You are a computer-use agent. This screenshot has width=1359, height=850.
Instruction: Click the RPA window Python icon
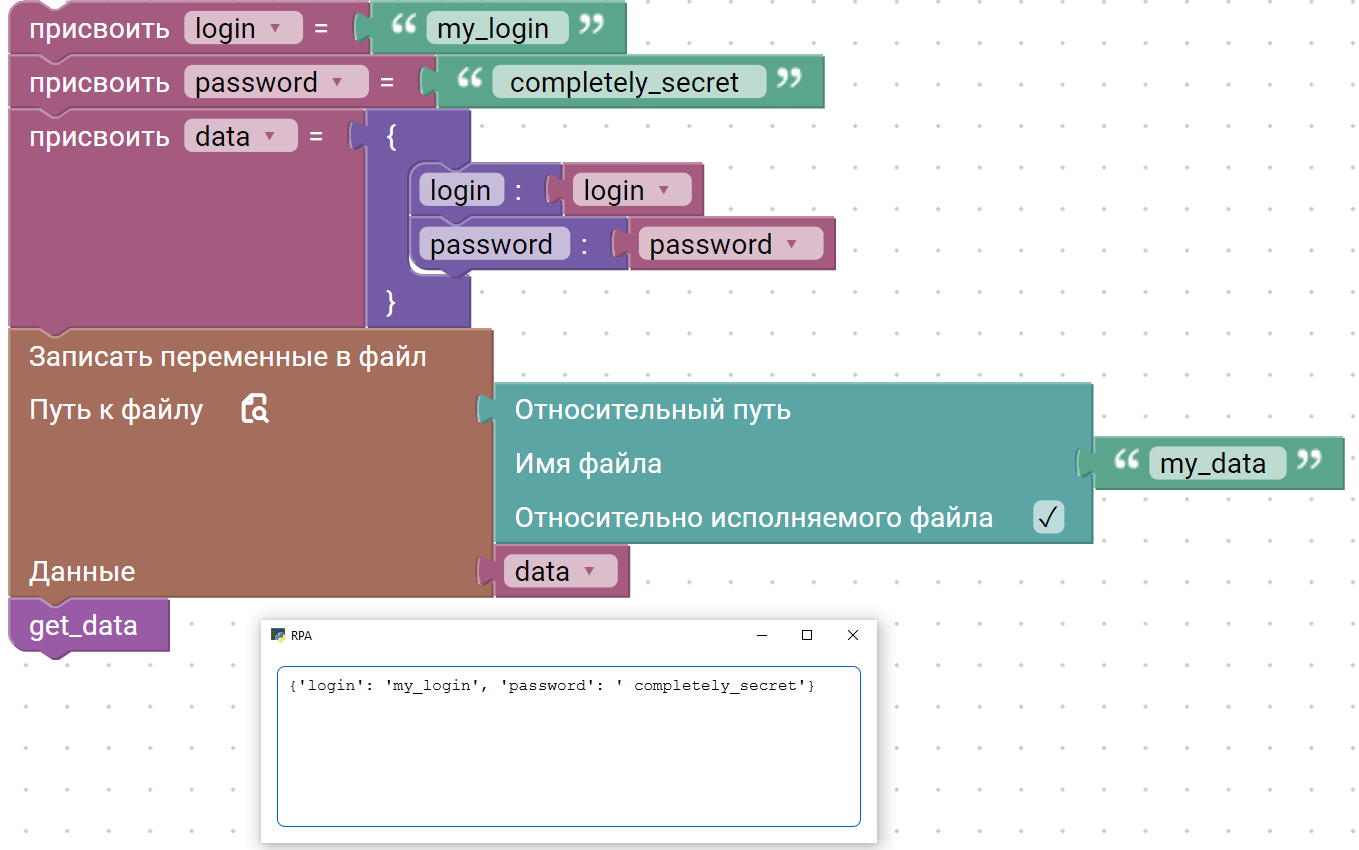[x=279, y=635]
